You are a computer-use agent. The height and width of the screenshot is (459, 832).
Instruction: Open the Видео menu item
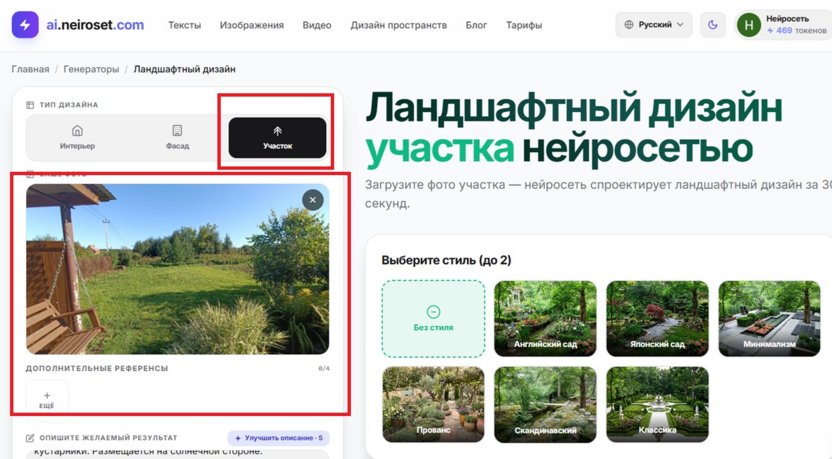coord(317,25)
